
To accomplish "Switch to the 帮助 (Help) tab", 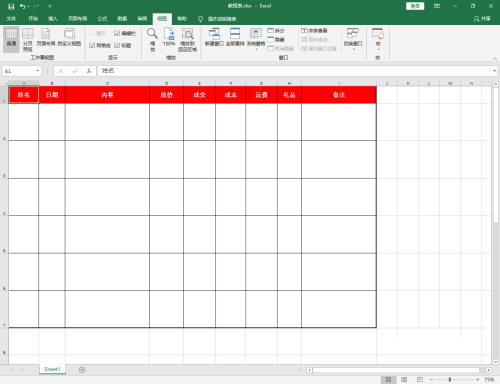I will pos(182,19).
